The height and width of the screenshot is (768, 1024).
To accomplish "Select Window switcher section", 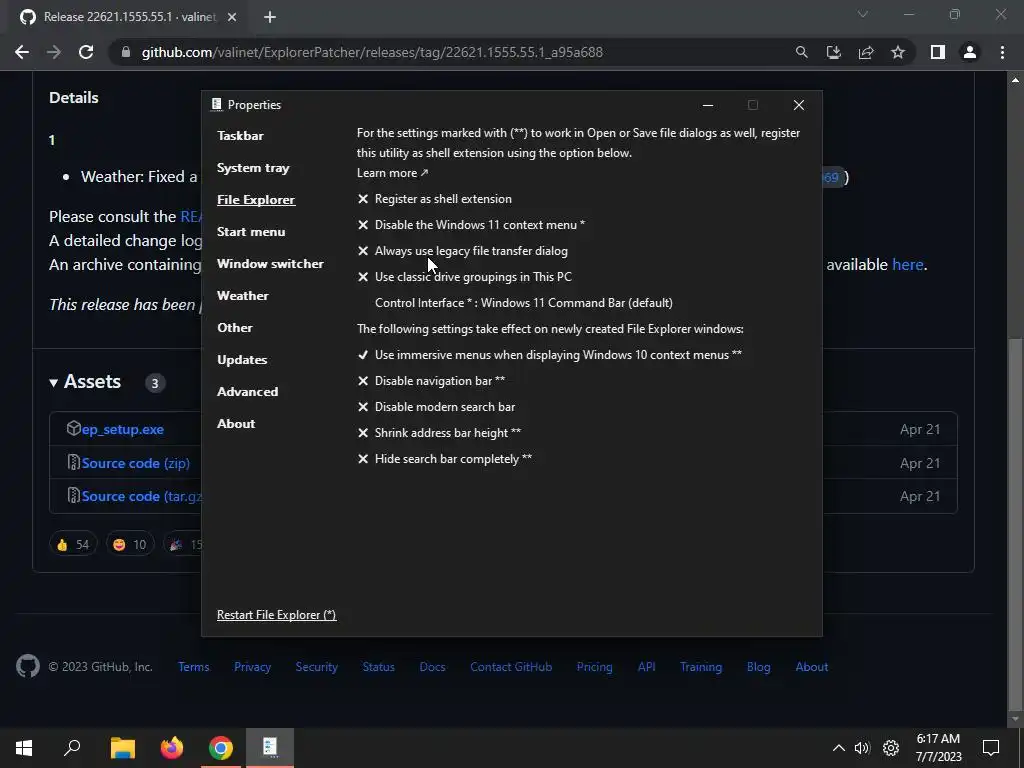I will coord(270,264).
